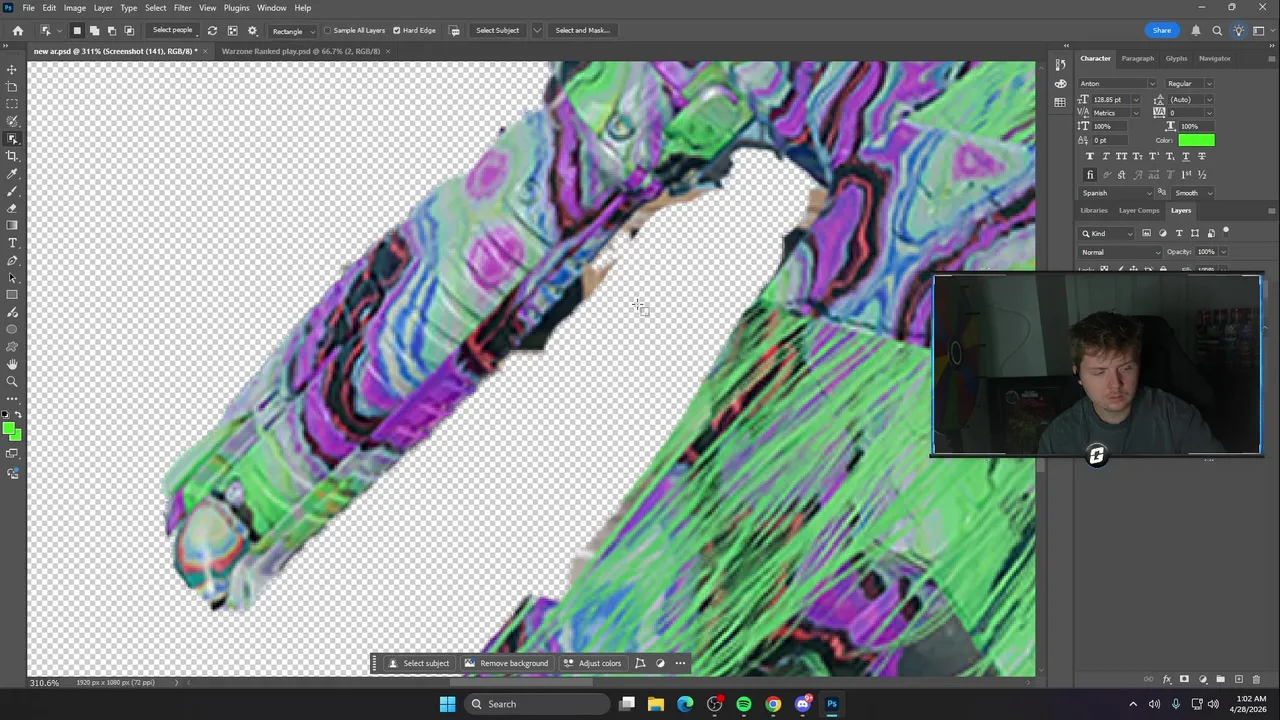1280x720 pixels.
Task: Switch to the Paragraph tab
Action: 1137,58
